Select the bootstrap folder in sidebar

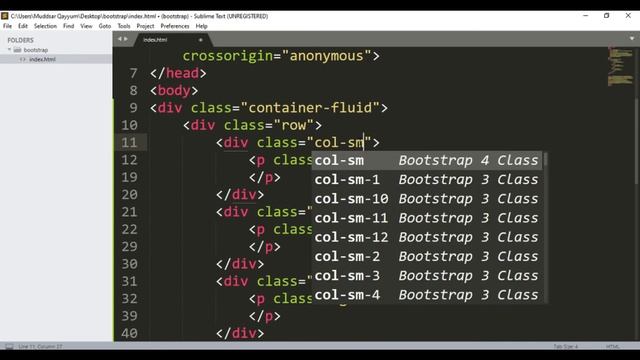(36, 50)
